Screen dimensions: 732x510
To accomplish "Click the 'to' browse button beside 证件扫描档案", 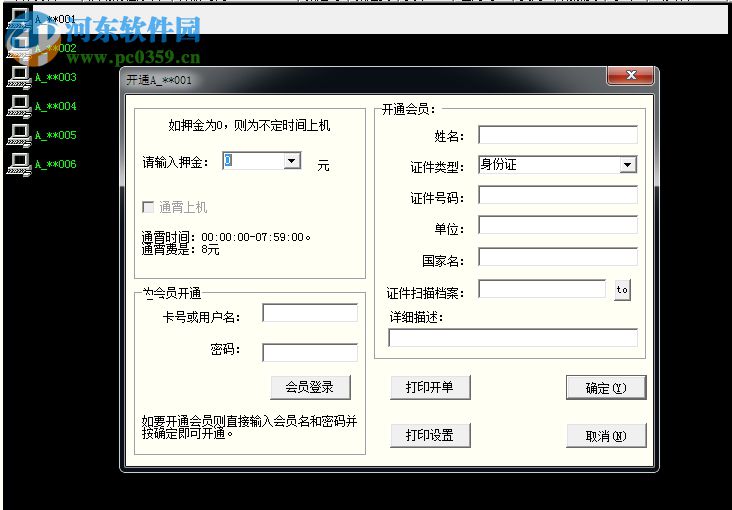I will tap(622, 290).
